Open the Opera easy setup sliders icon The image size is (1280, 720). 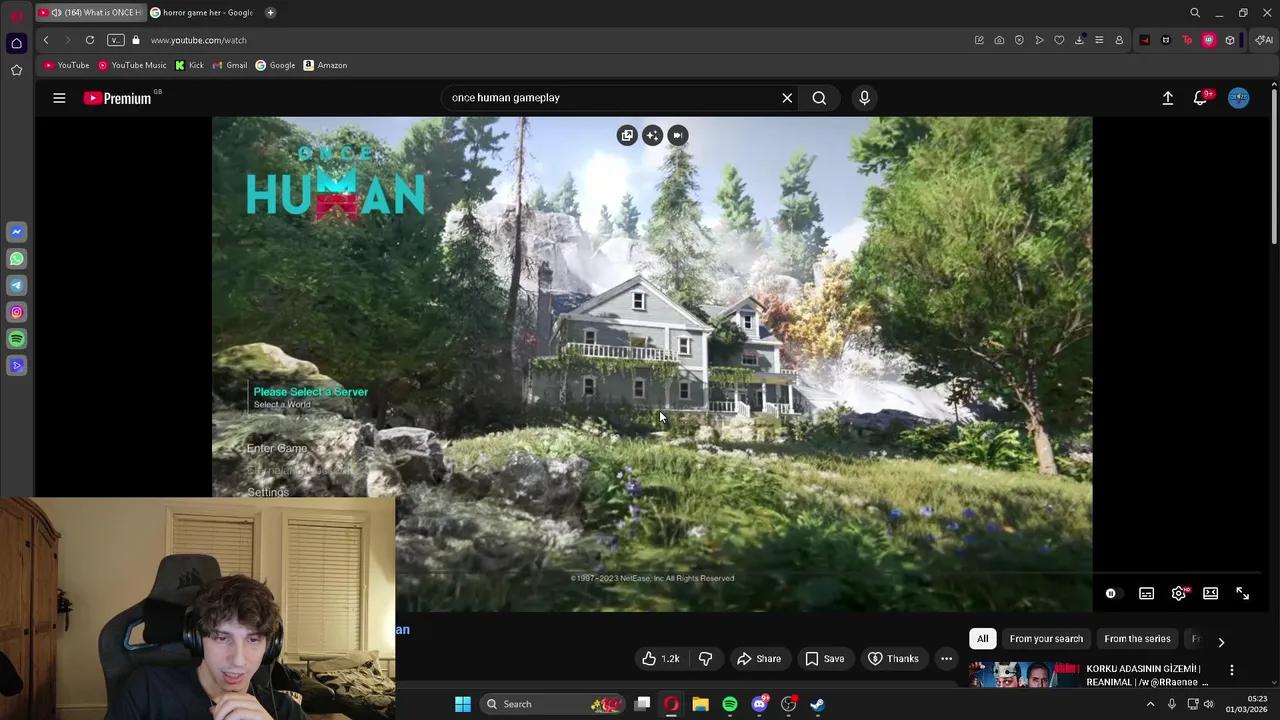point(1099,40)
